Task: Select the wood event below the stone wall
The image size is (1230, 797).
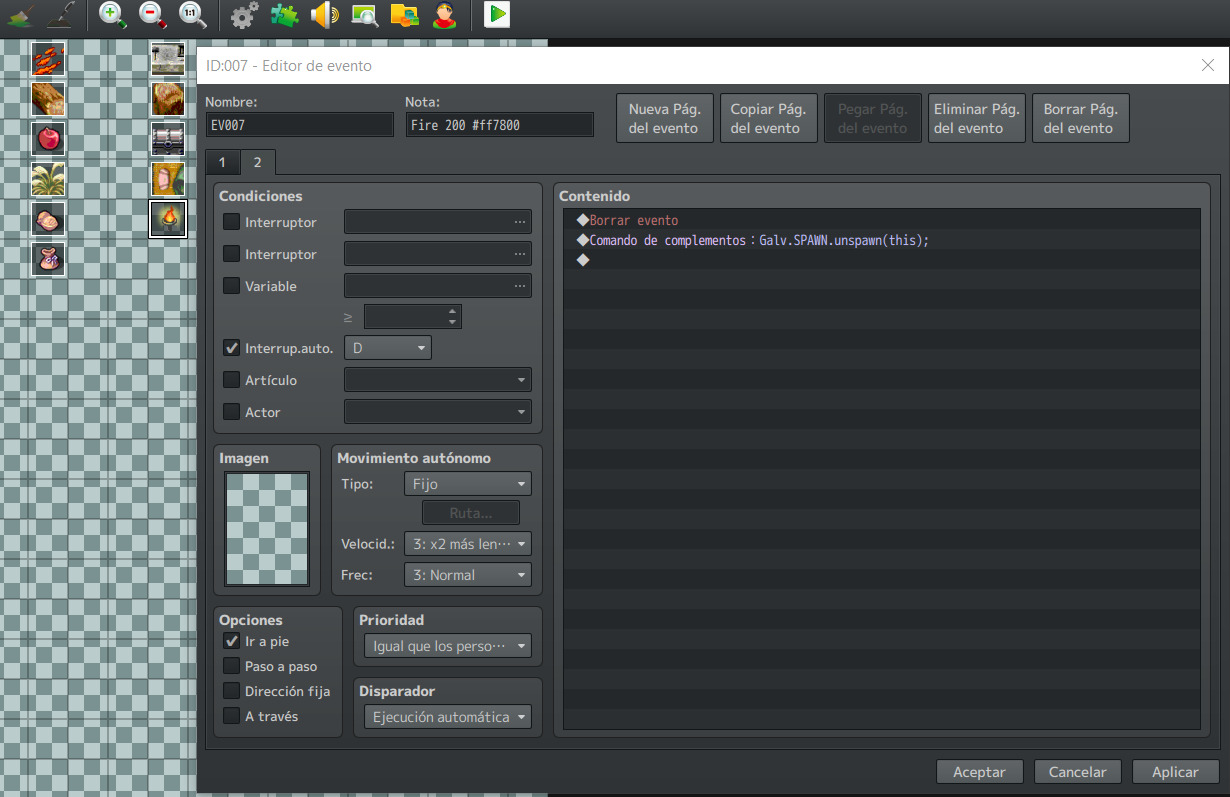Action: pyautogui.click(x=168, y=99)
